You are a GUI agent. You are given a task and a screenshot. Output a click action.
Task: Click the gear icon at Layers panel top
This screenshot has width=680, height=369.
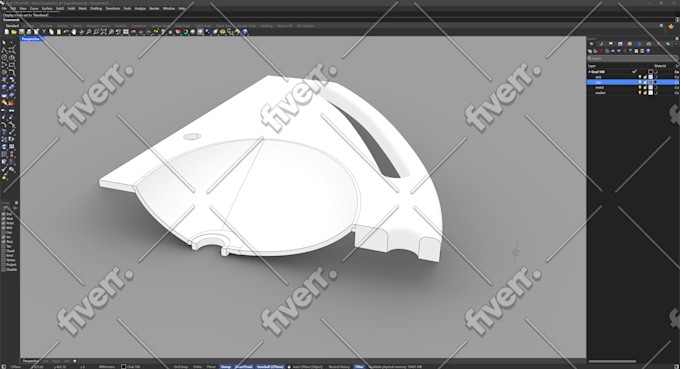tap(677, 39)
